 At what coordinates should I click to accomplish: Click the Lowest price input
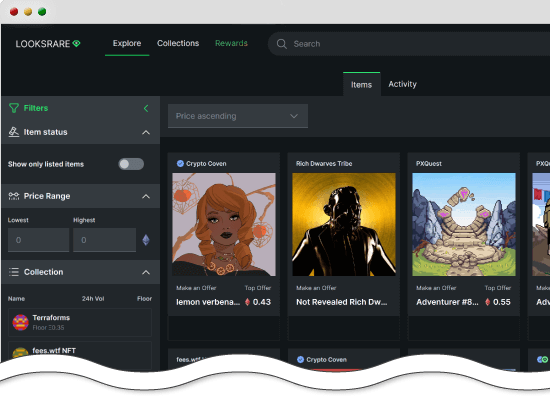click(x=38, y=240)
